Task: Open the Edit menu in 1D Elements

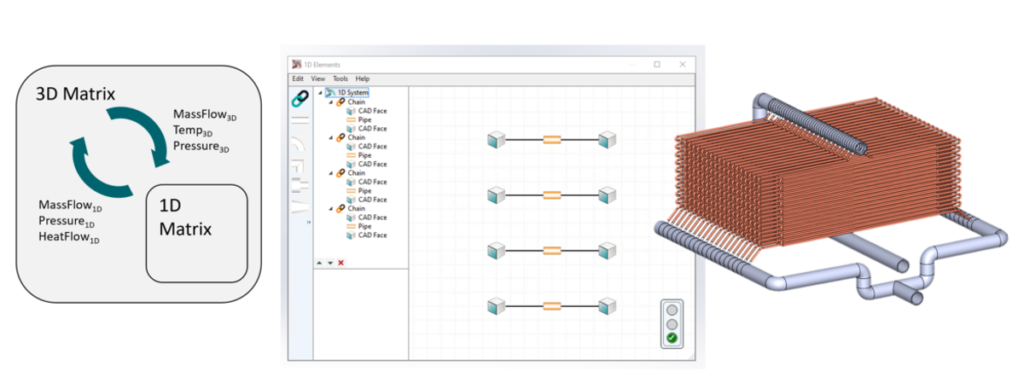Action: tap(298, 78)
